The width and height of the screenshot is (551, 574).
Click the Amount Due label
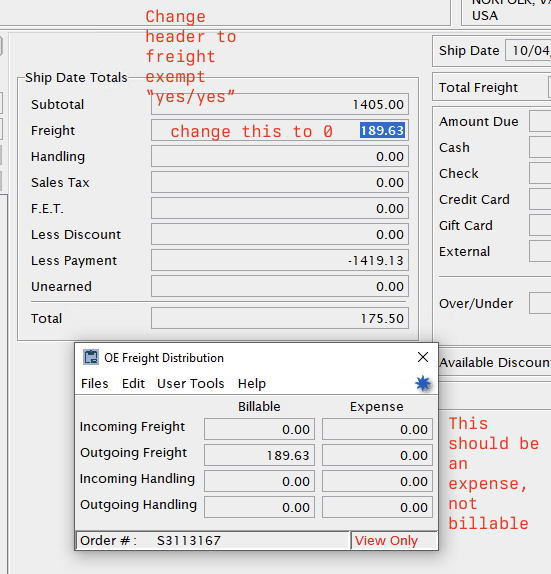coord(479,121)
